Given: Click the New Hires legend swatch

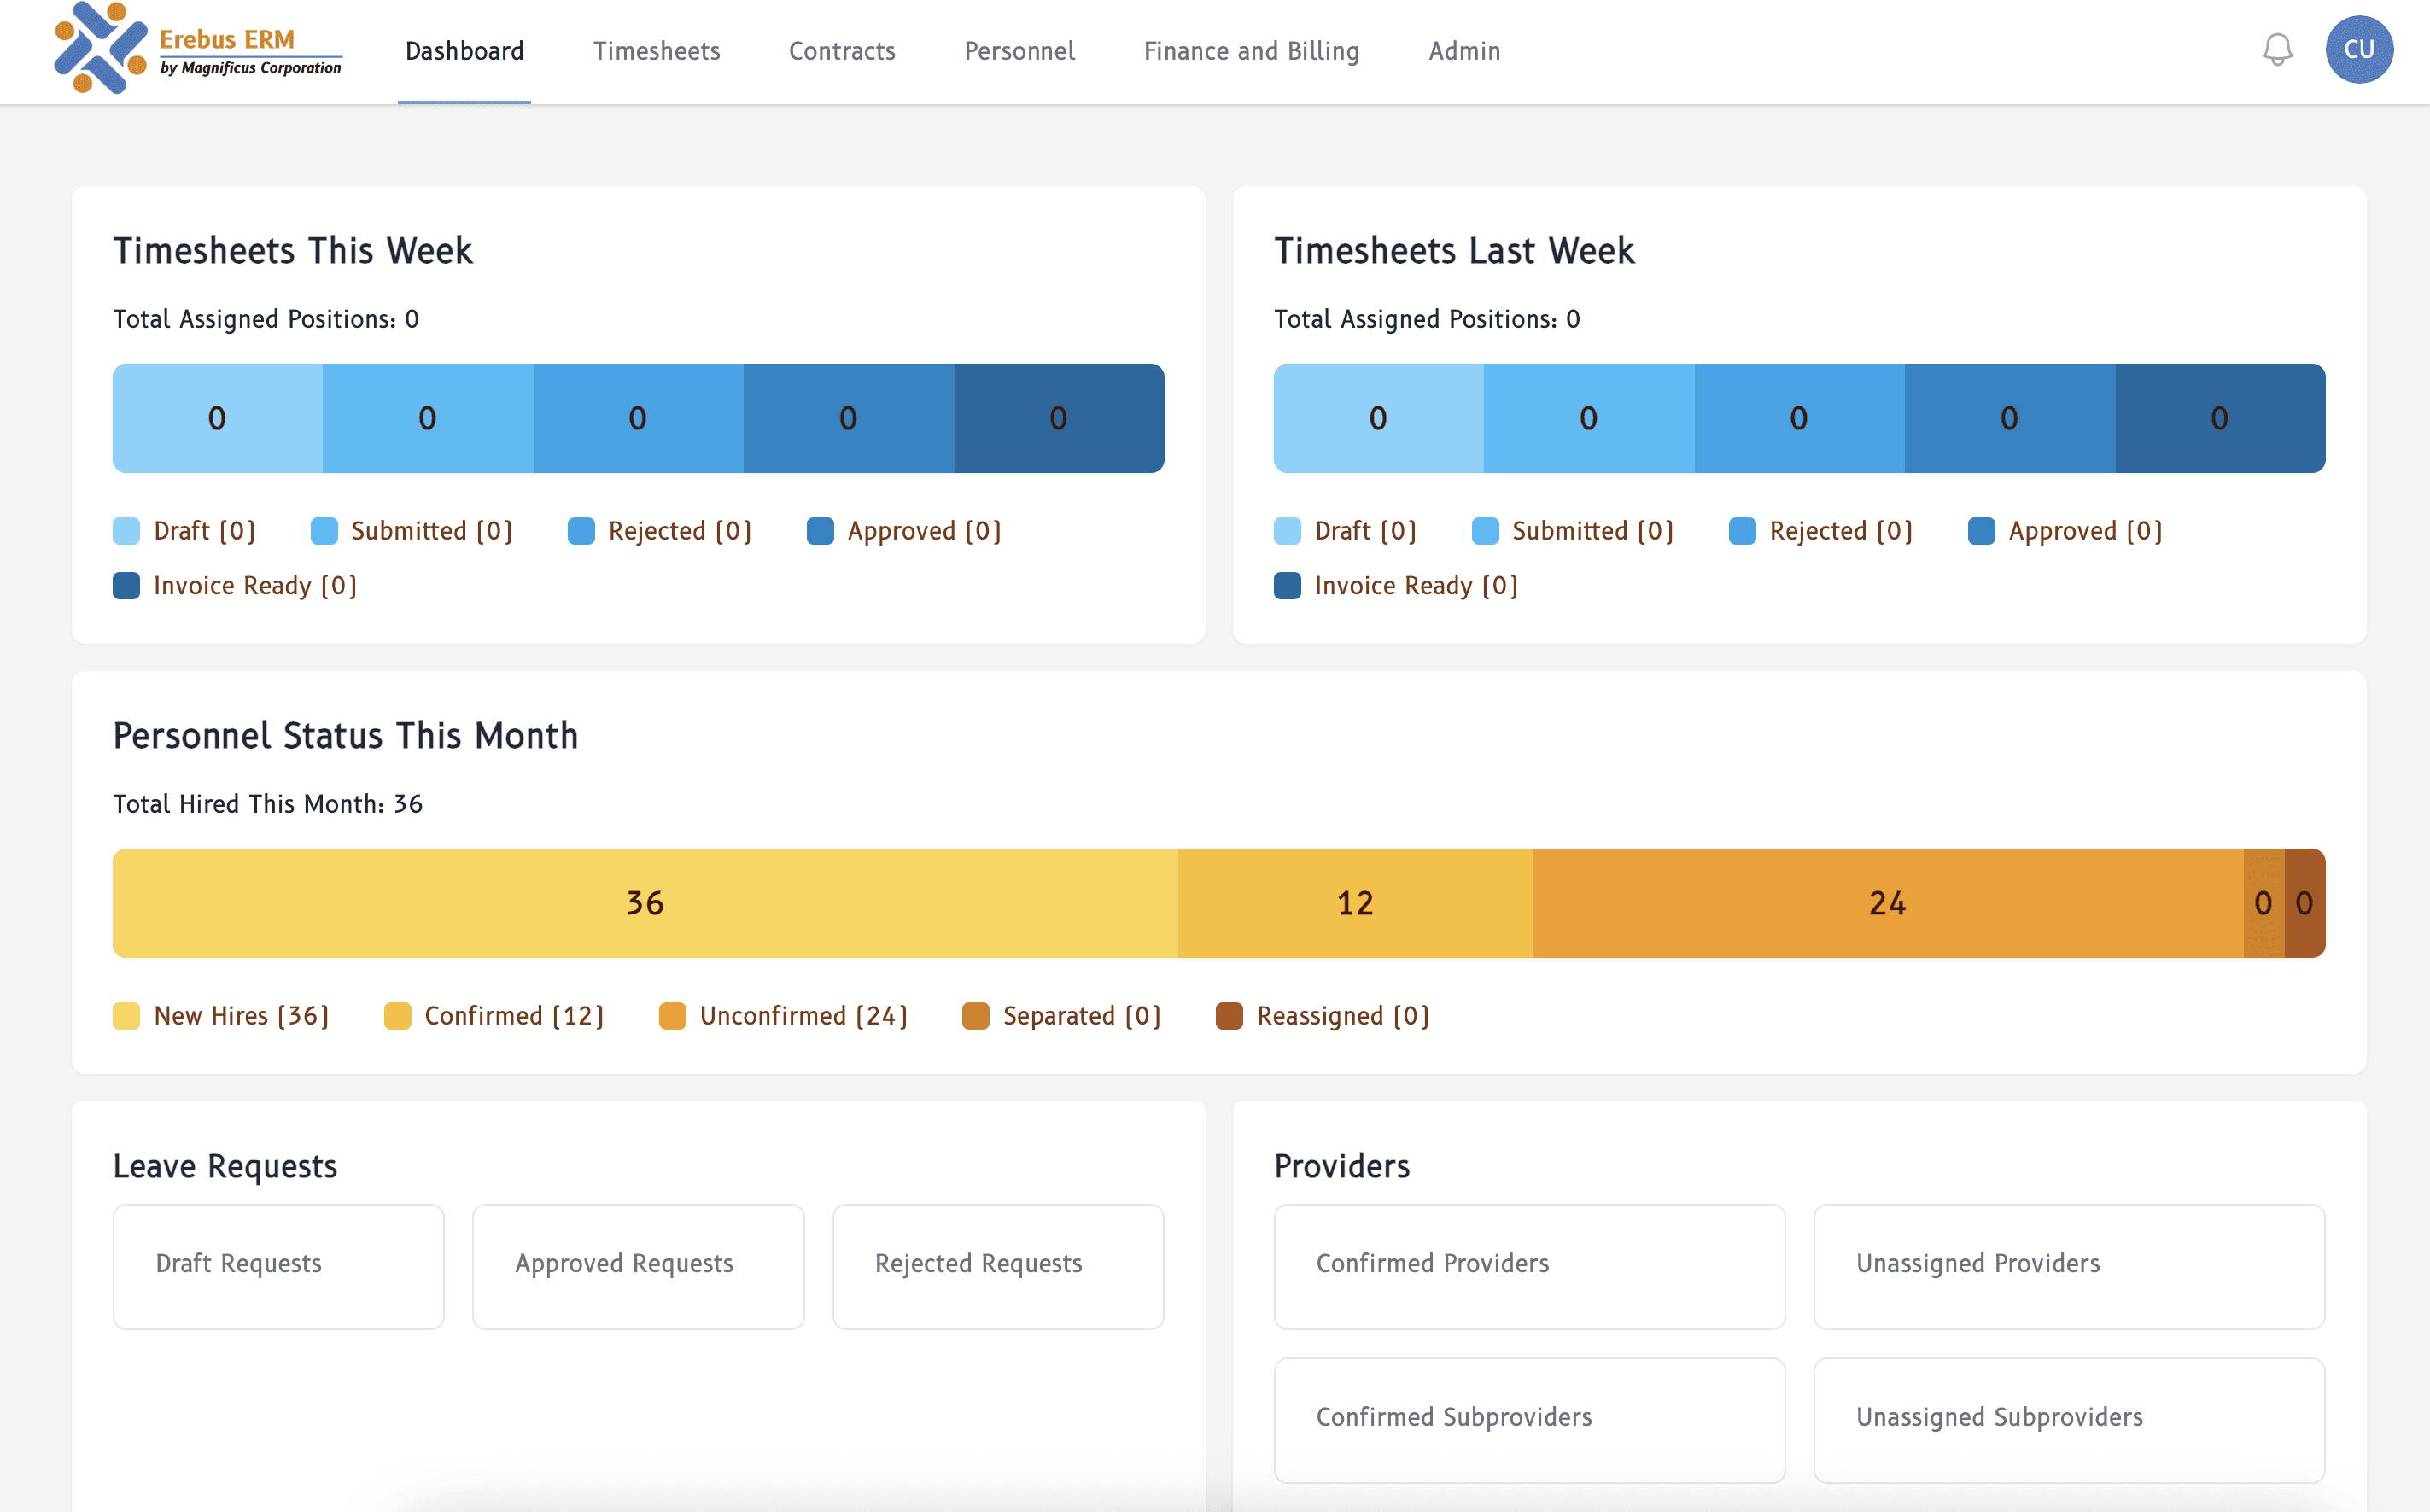Looking at the screenshot, I should (x=127, y=1016).
